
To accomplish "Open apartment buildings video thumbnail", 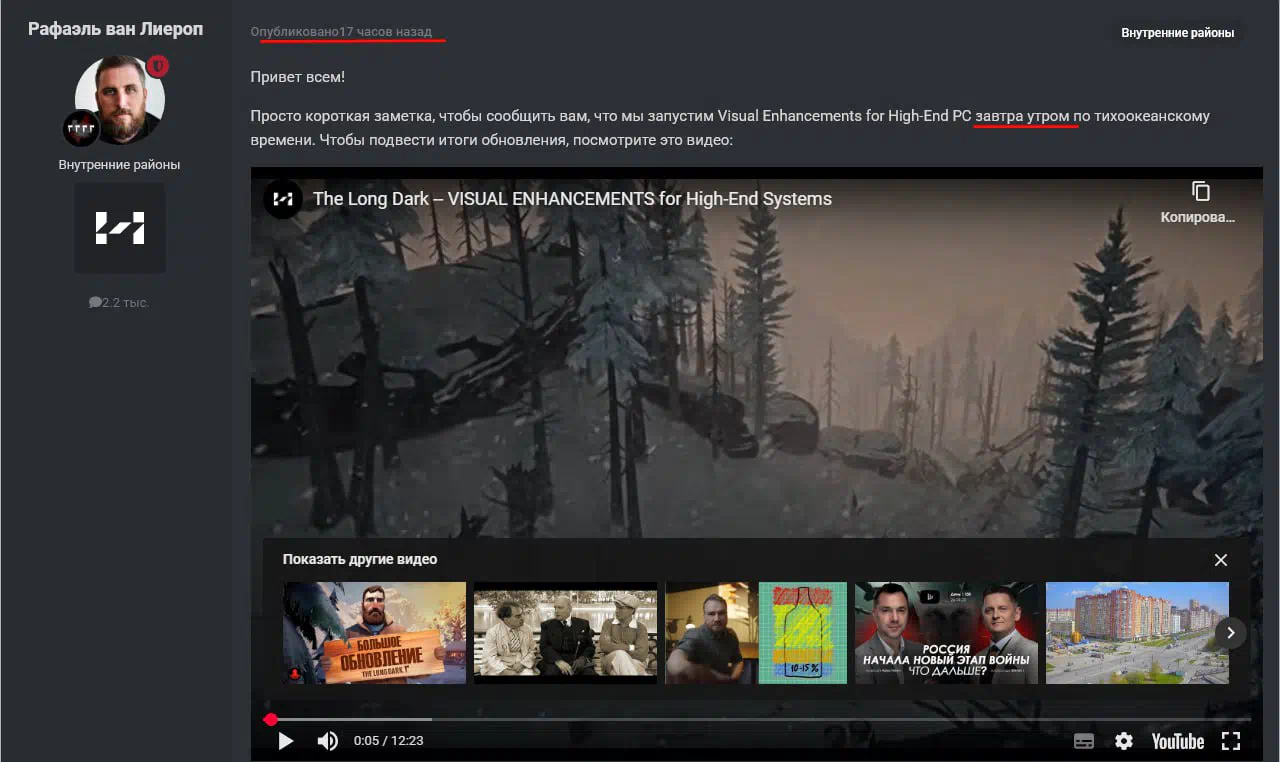I will tap(1137, 633).
